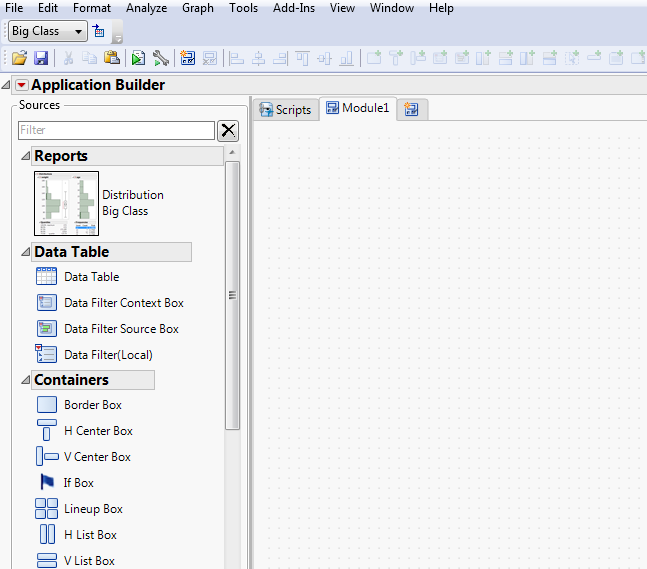
Task: Open the Analyze menu
Action: [x=146, y=8]
